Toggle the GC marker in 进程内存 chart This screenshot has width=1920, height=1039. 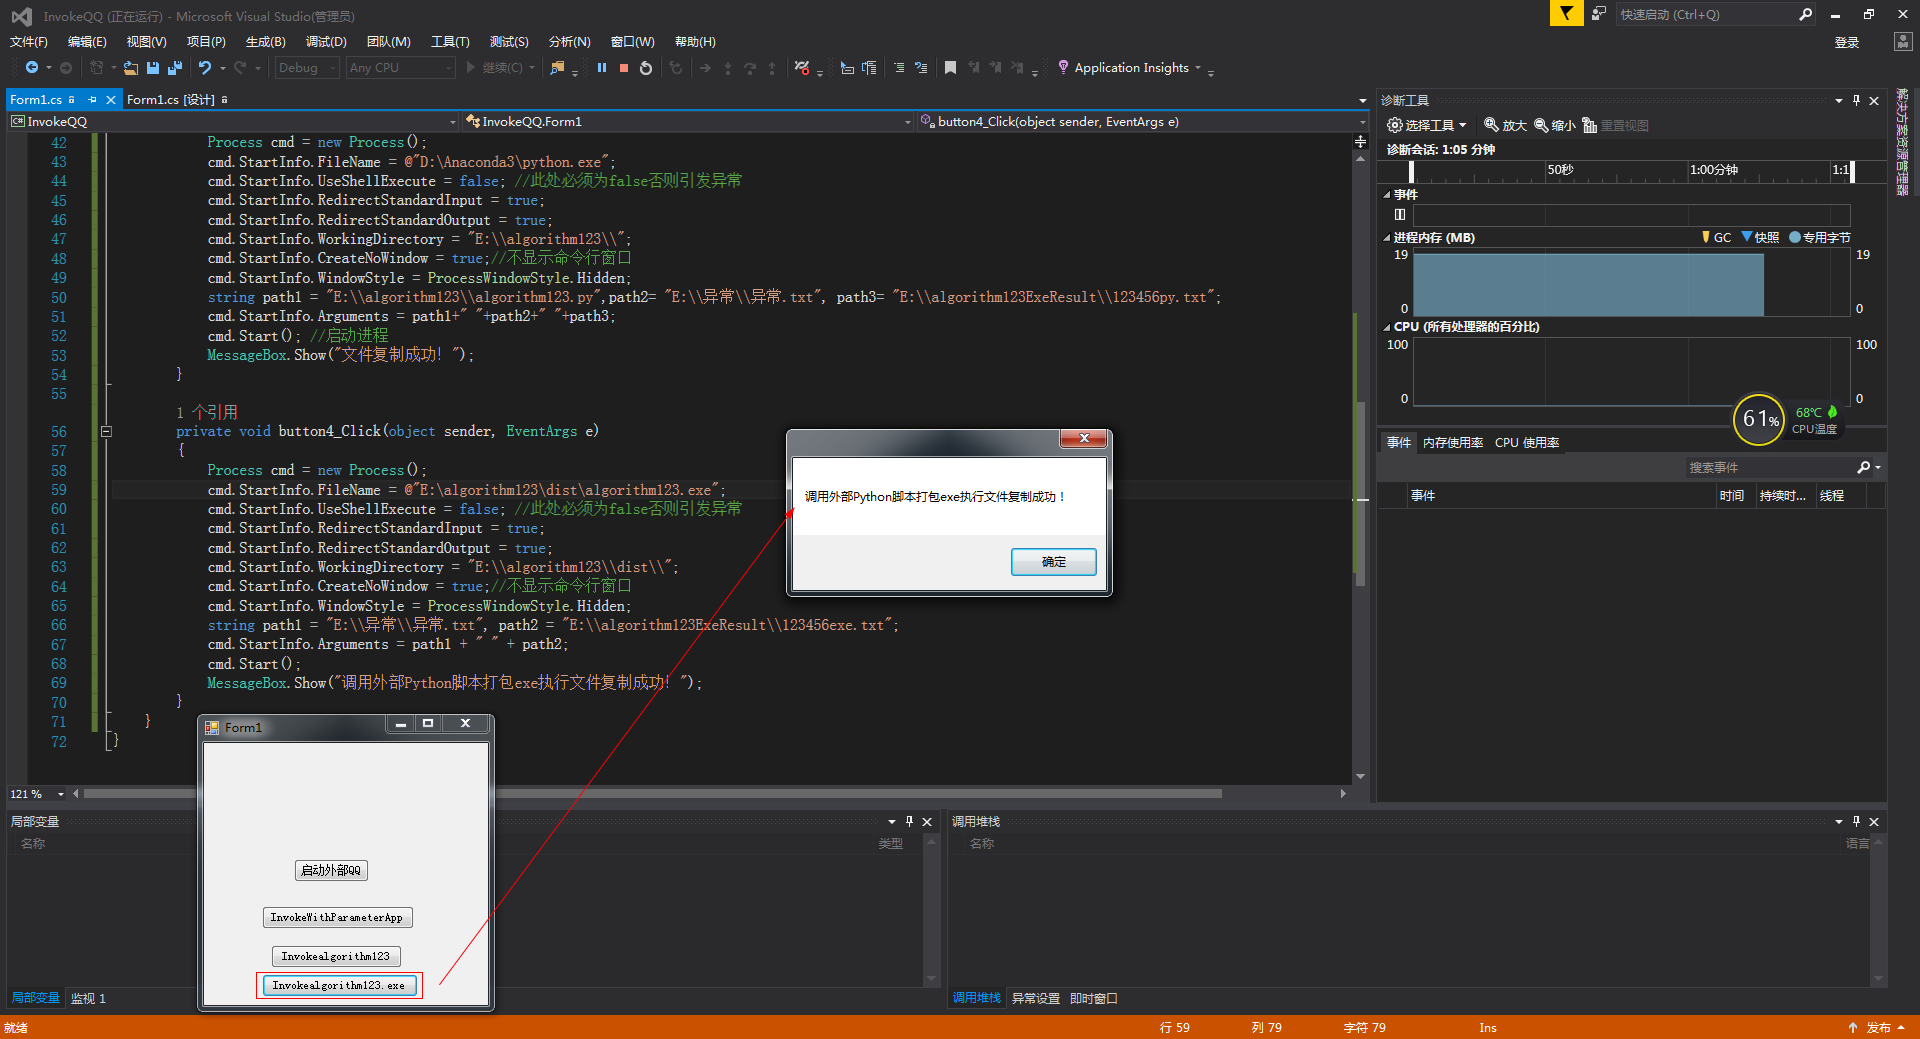click(1717, 237)
